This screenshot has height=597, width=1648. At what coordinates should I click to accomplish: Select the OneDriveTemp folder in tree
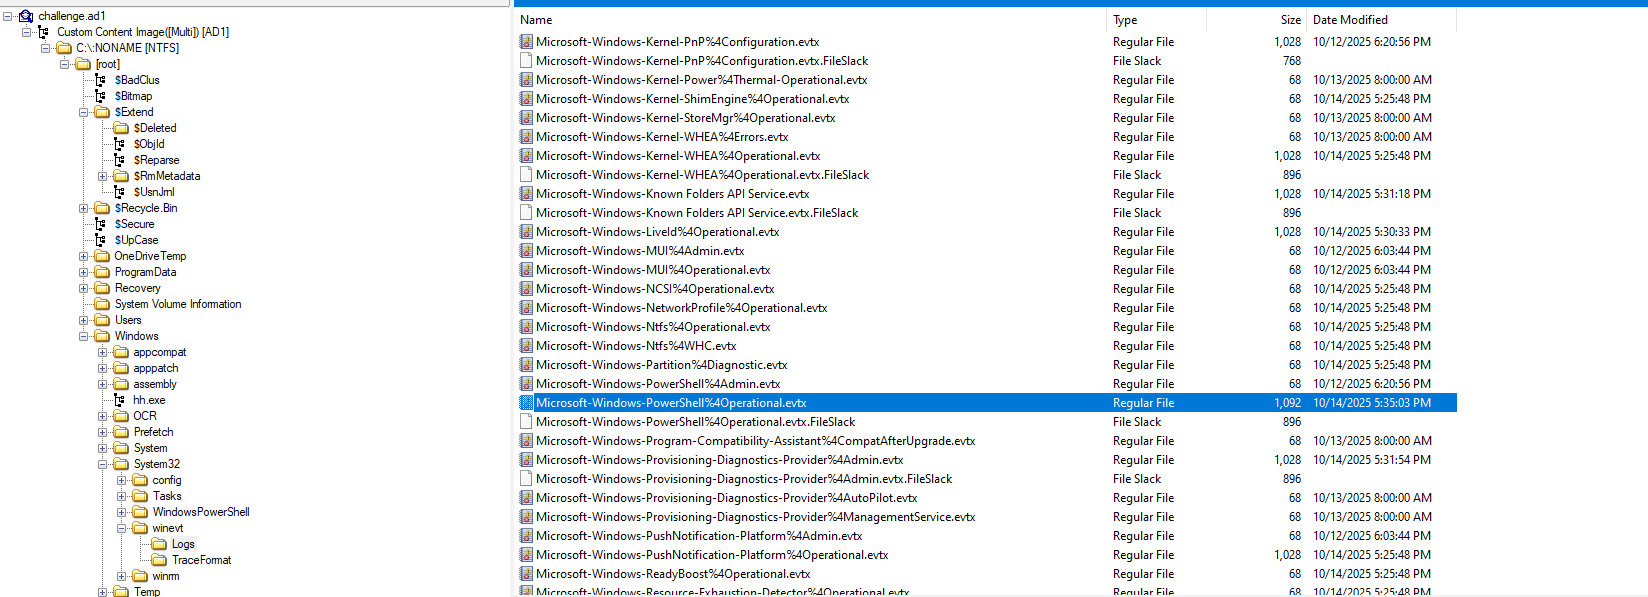click(150, 256)
